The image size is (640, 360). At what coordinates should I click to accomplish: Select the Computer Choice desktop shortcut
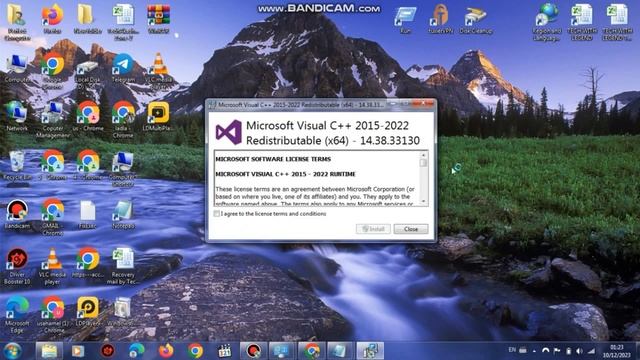(123, 169)
